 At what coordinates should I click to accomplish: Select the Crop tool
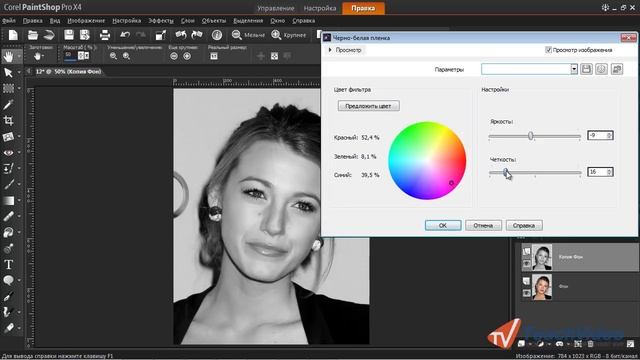coord(8,120)
